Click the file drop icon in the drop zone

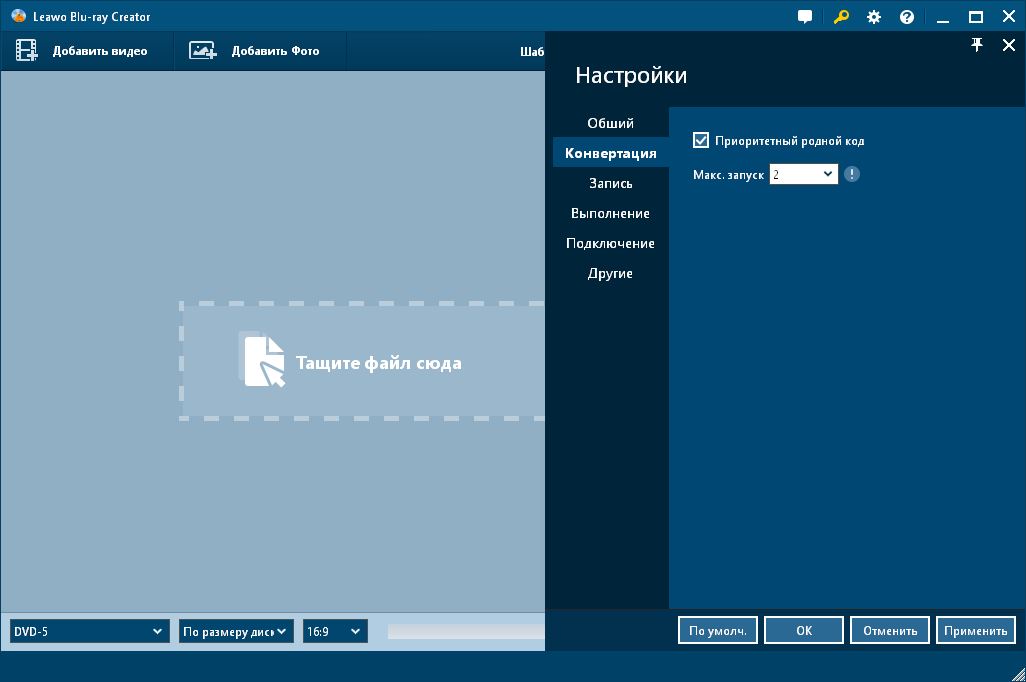262,359
